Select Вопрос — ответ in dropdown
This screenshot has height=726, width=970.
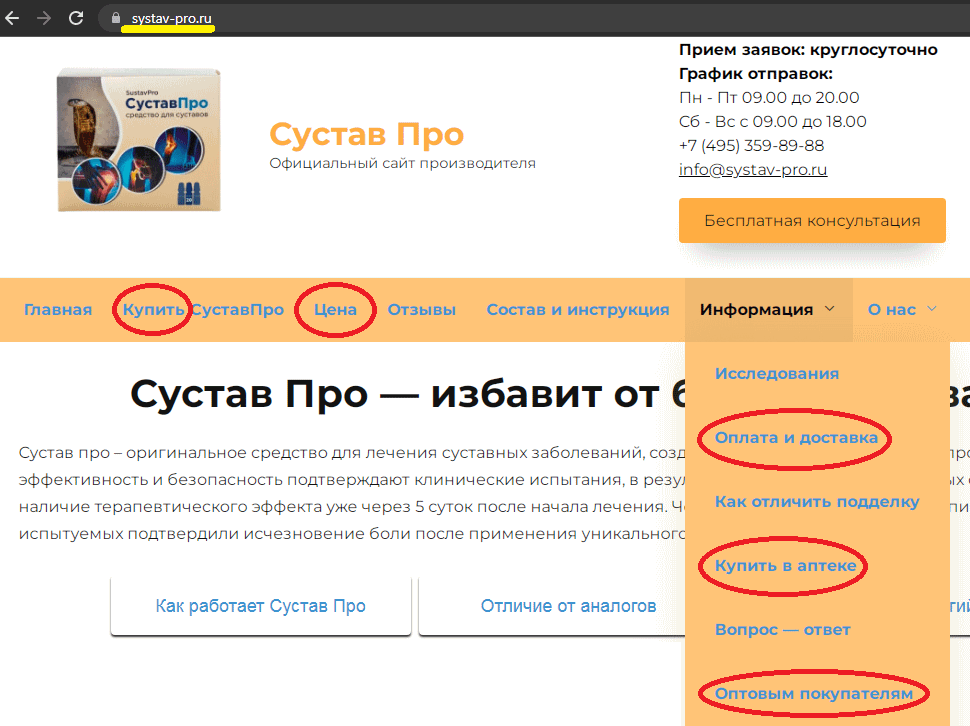coord(783,630)
